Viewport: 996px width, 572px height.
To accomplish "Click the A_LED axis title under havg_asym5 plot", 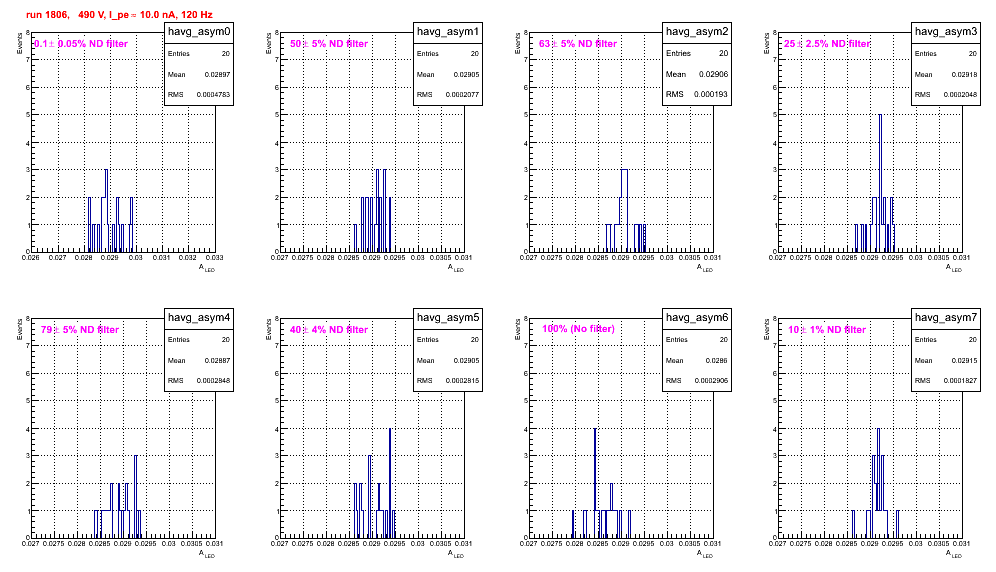I will (456, 554).
